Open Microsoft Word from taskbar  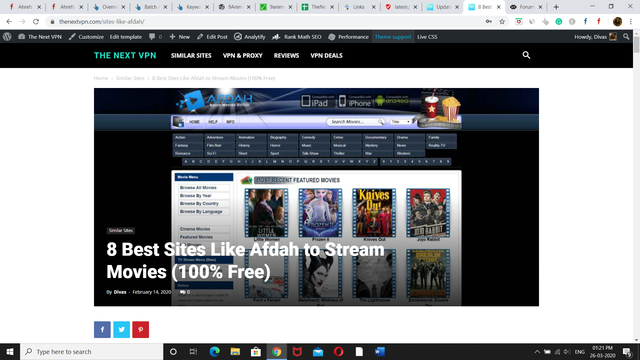[380, 351]
